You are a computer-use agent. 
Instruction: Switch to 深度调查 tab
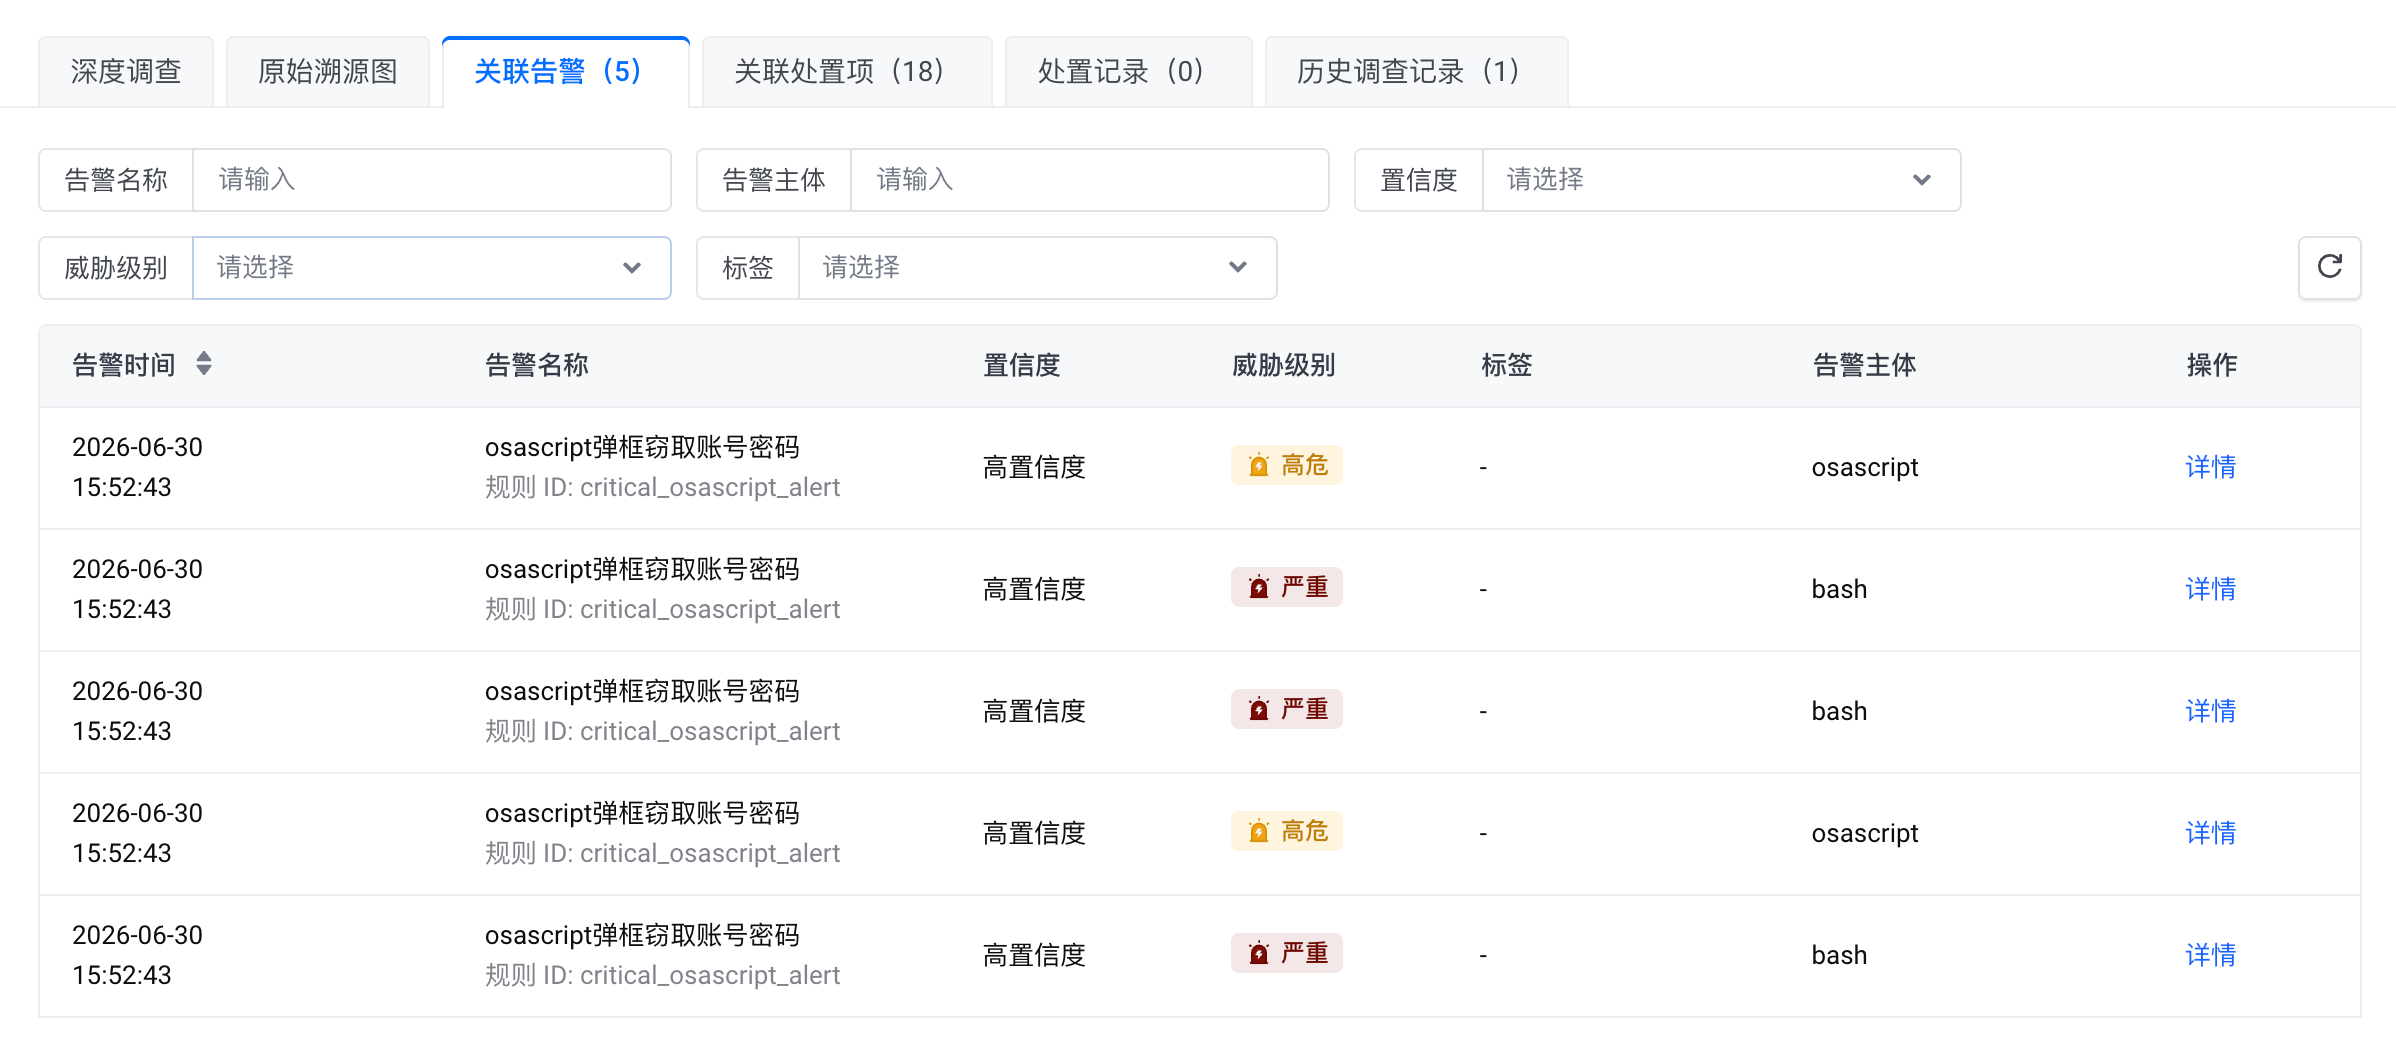pos(126,72)
